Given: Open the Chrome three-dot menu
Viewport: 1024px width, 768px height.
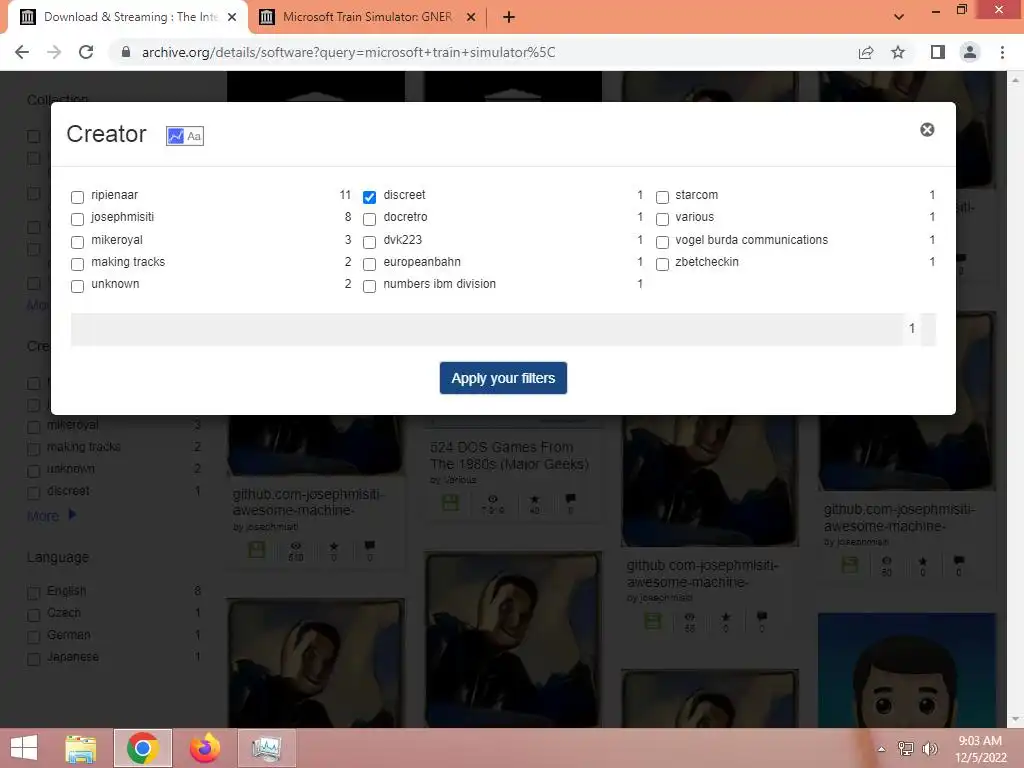Looking at the screenshot, I should [x=1002, y=52].
